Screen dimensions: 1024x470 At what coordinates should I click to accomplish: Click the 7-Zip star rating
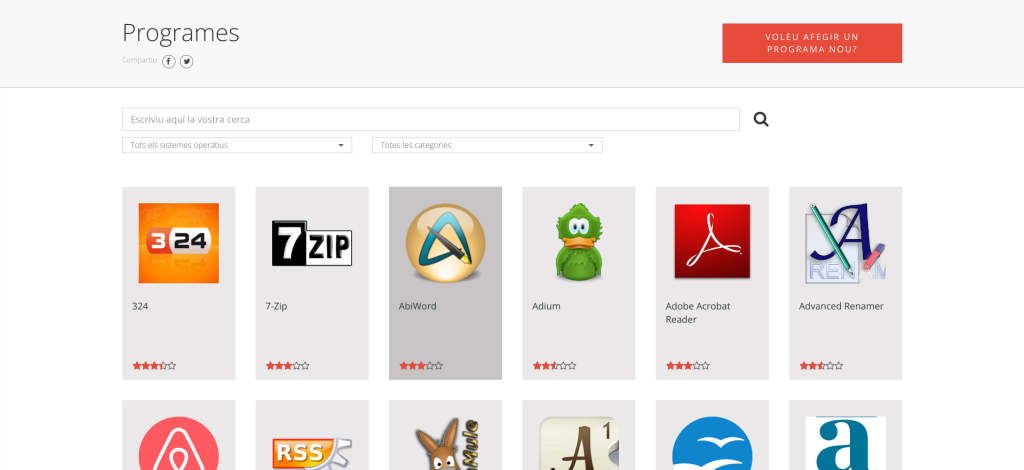click(x=288, y=366)
